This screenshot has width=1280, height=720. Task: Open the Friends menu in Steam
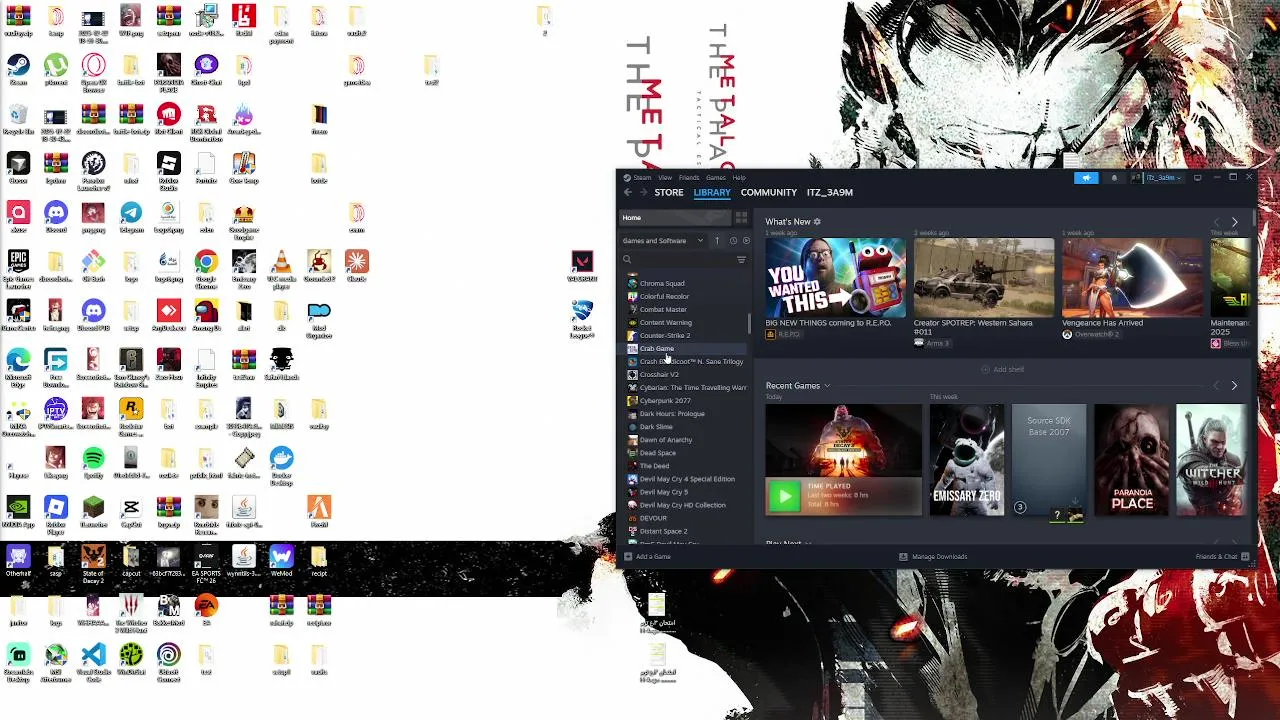[x=689, y=178]
